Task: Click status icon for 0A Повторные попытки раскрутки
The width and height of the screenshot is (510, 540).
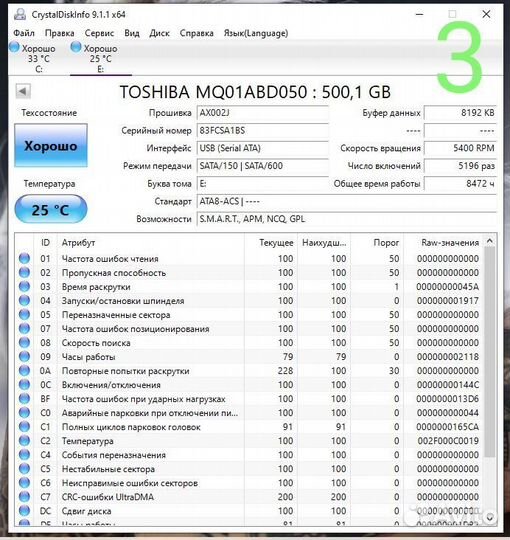Action: (x=24, y=371)
